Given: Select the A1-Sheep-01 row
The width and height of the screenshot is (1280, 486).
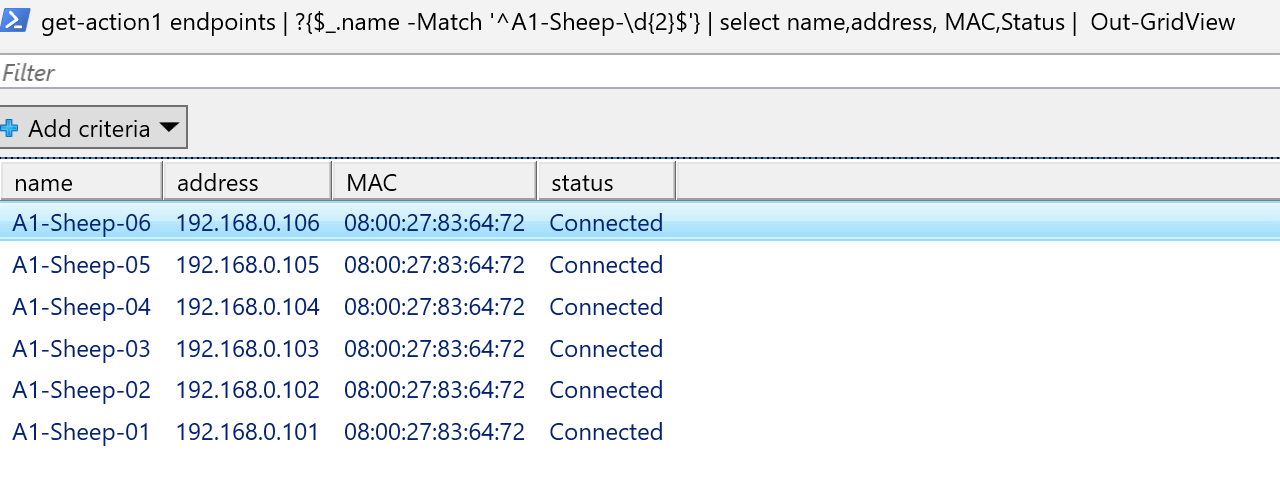Looking at the screenshot, I should coord(81,432).
